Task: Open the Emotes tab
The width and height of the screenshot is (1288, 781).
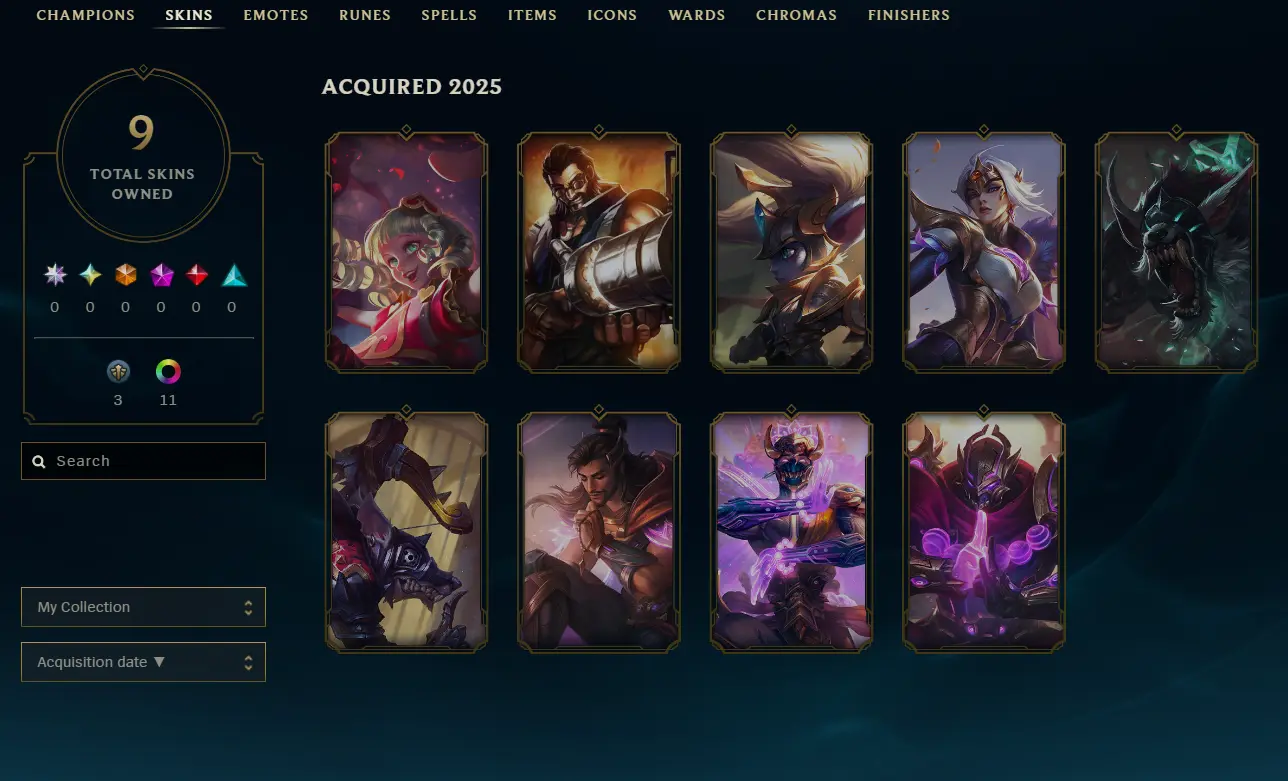Action: pyautogui.click(x=276, y=16)
